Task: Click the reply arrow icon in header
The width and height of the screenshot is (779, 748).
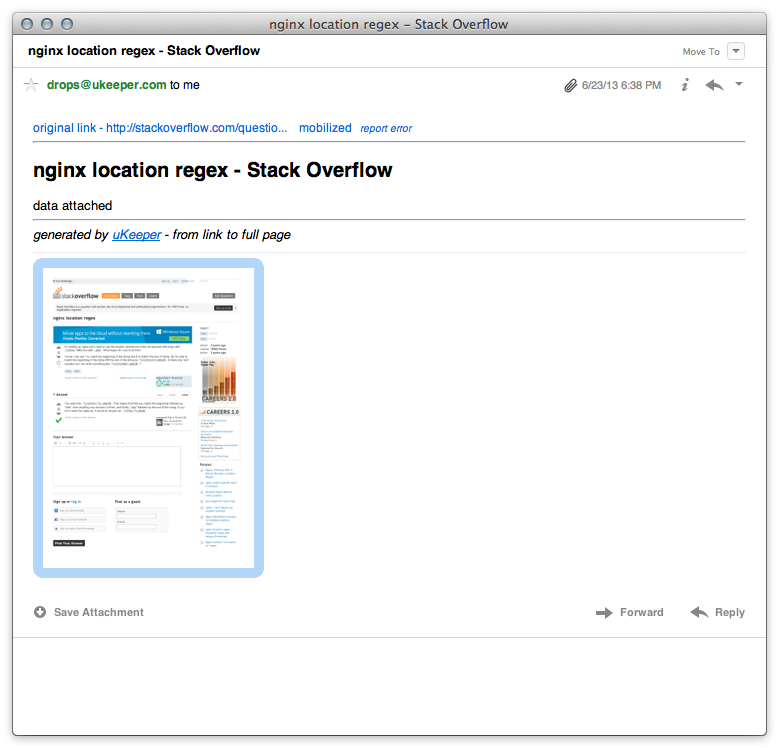Action: pos(714,86)
